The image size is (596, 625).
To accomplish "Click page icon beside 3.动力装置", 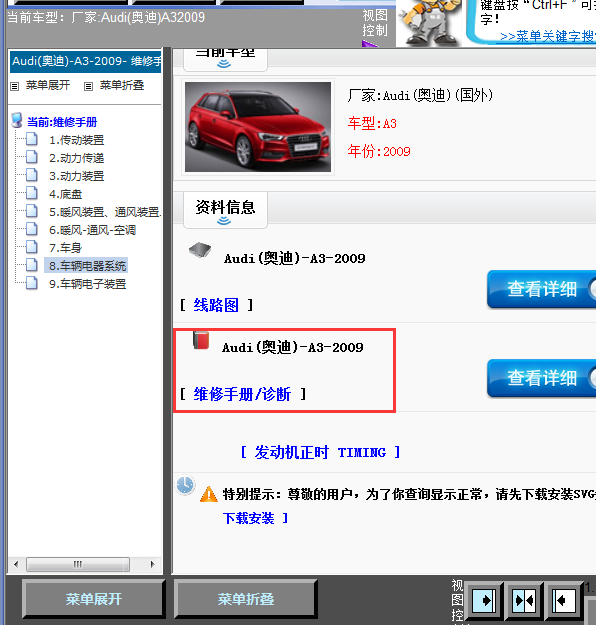I will click(x=31, y=175).
